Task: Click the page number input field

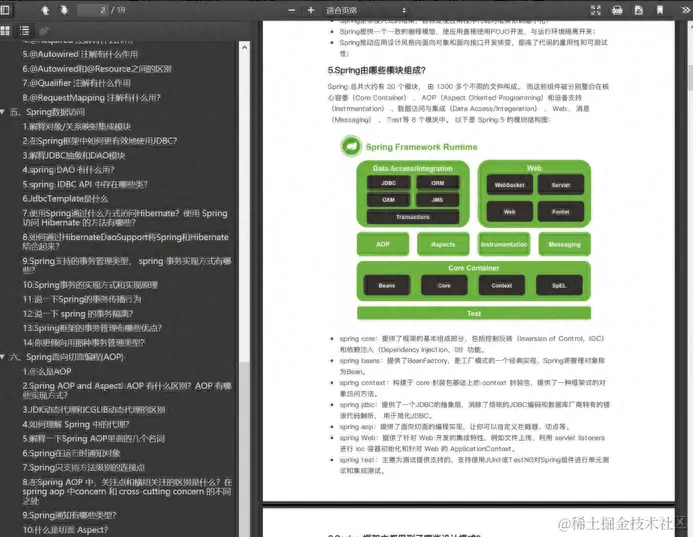Action: pos(93,10)
